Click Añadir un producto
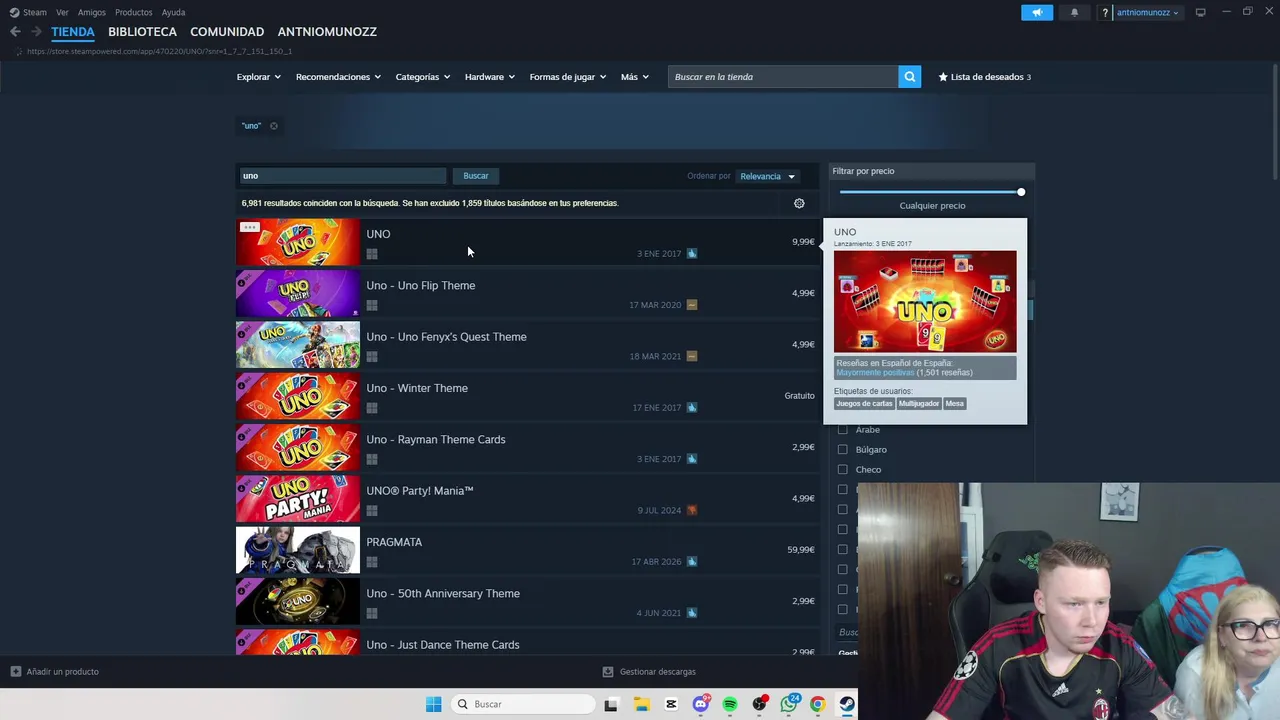Screen dimensions: 1280x720 55,672
